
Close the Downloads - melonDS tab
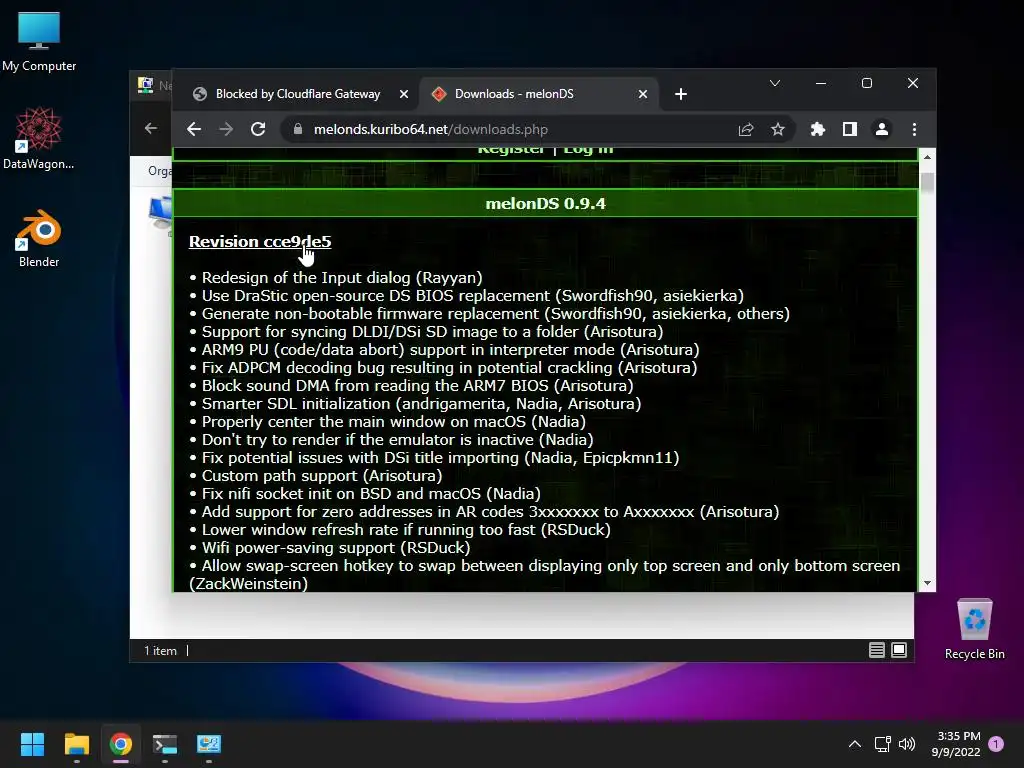pos(643,94)
